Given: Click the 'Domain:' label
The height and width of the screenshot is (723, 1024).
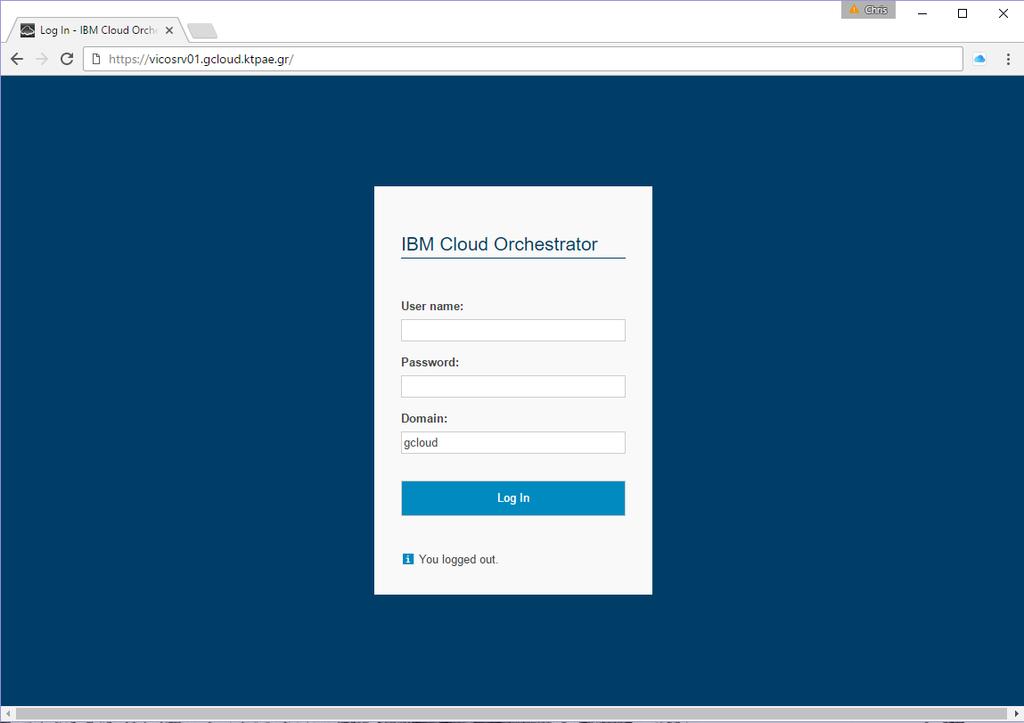Looking at the screenshot, I should click(424, 418).
